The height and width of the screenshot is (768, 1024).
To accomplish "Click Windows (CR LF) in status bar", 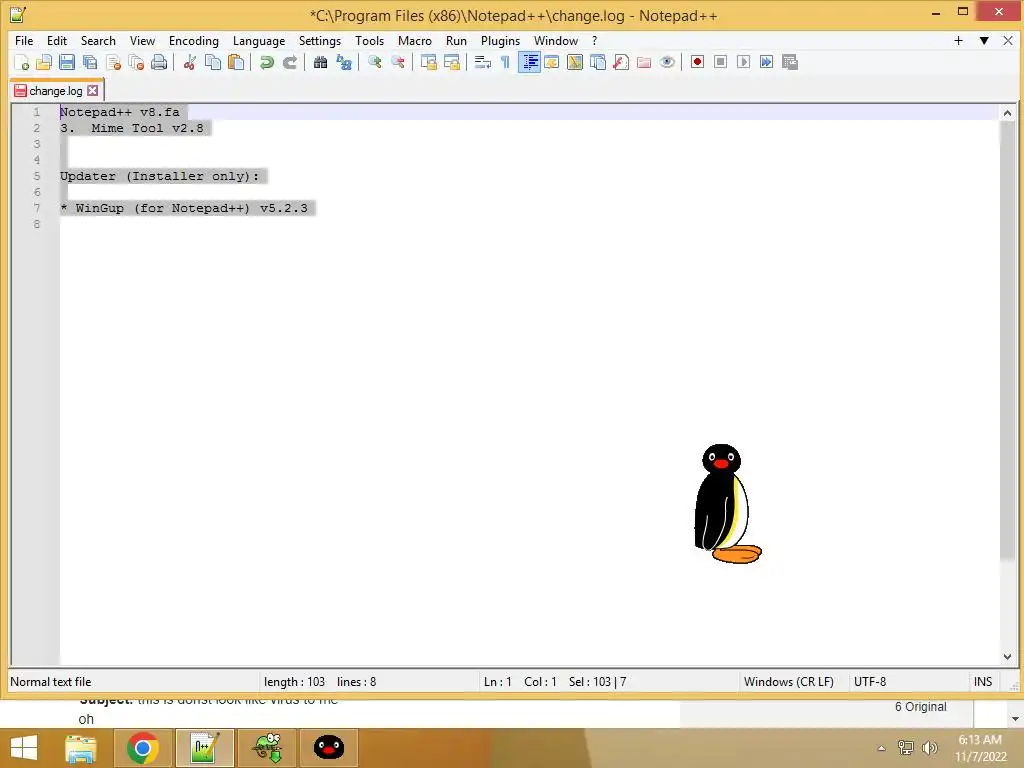I will click(788, 682).
